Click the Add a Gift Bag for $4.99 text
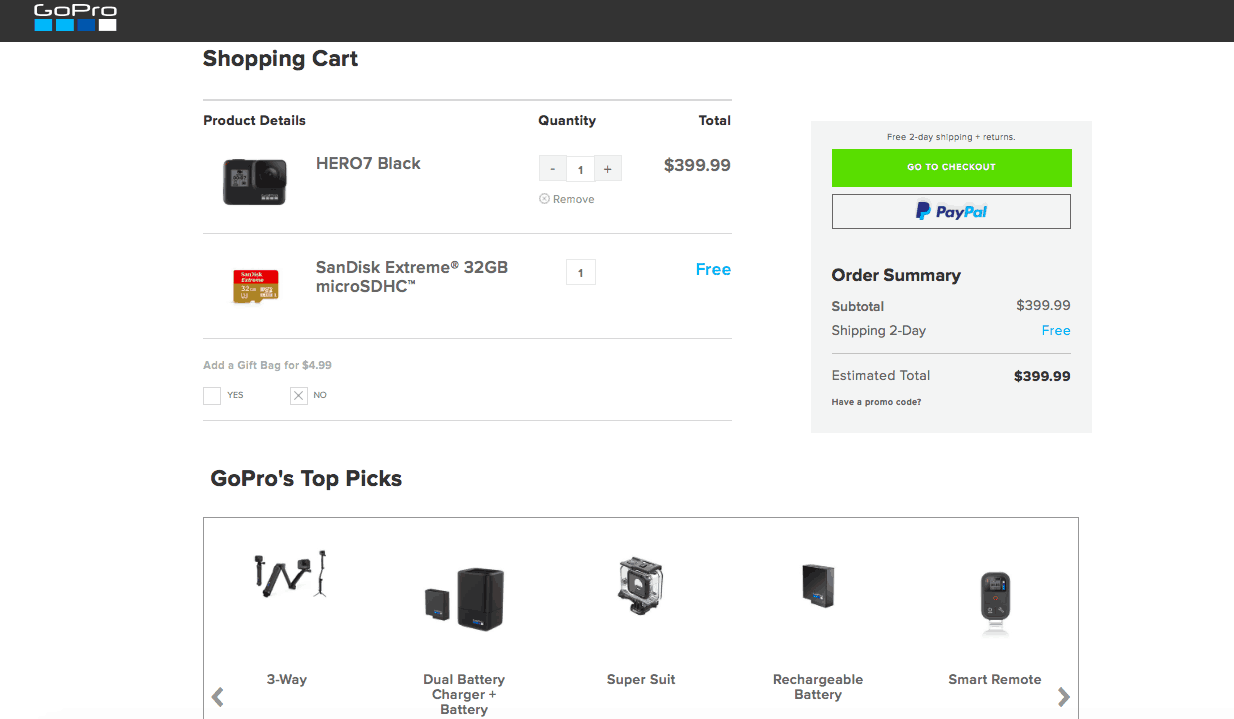This screenshot has height=719, width=1234. point(267,365)
